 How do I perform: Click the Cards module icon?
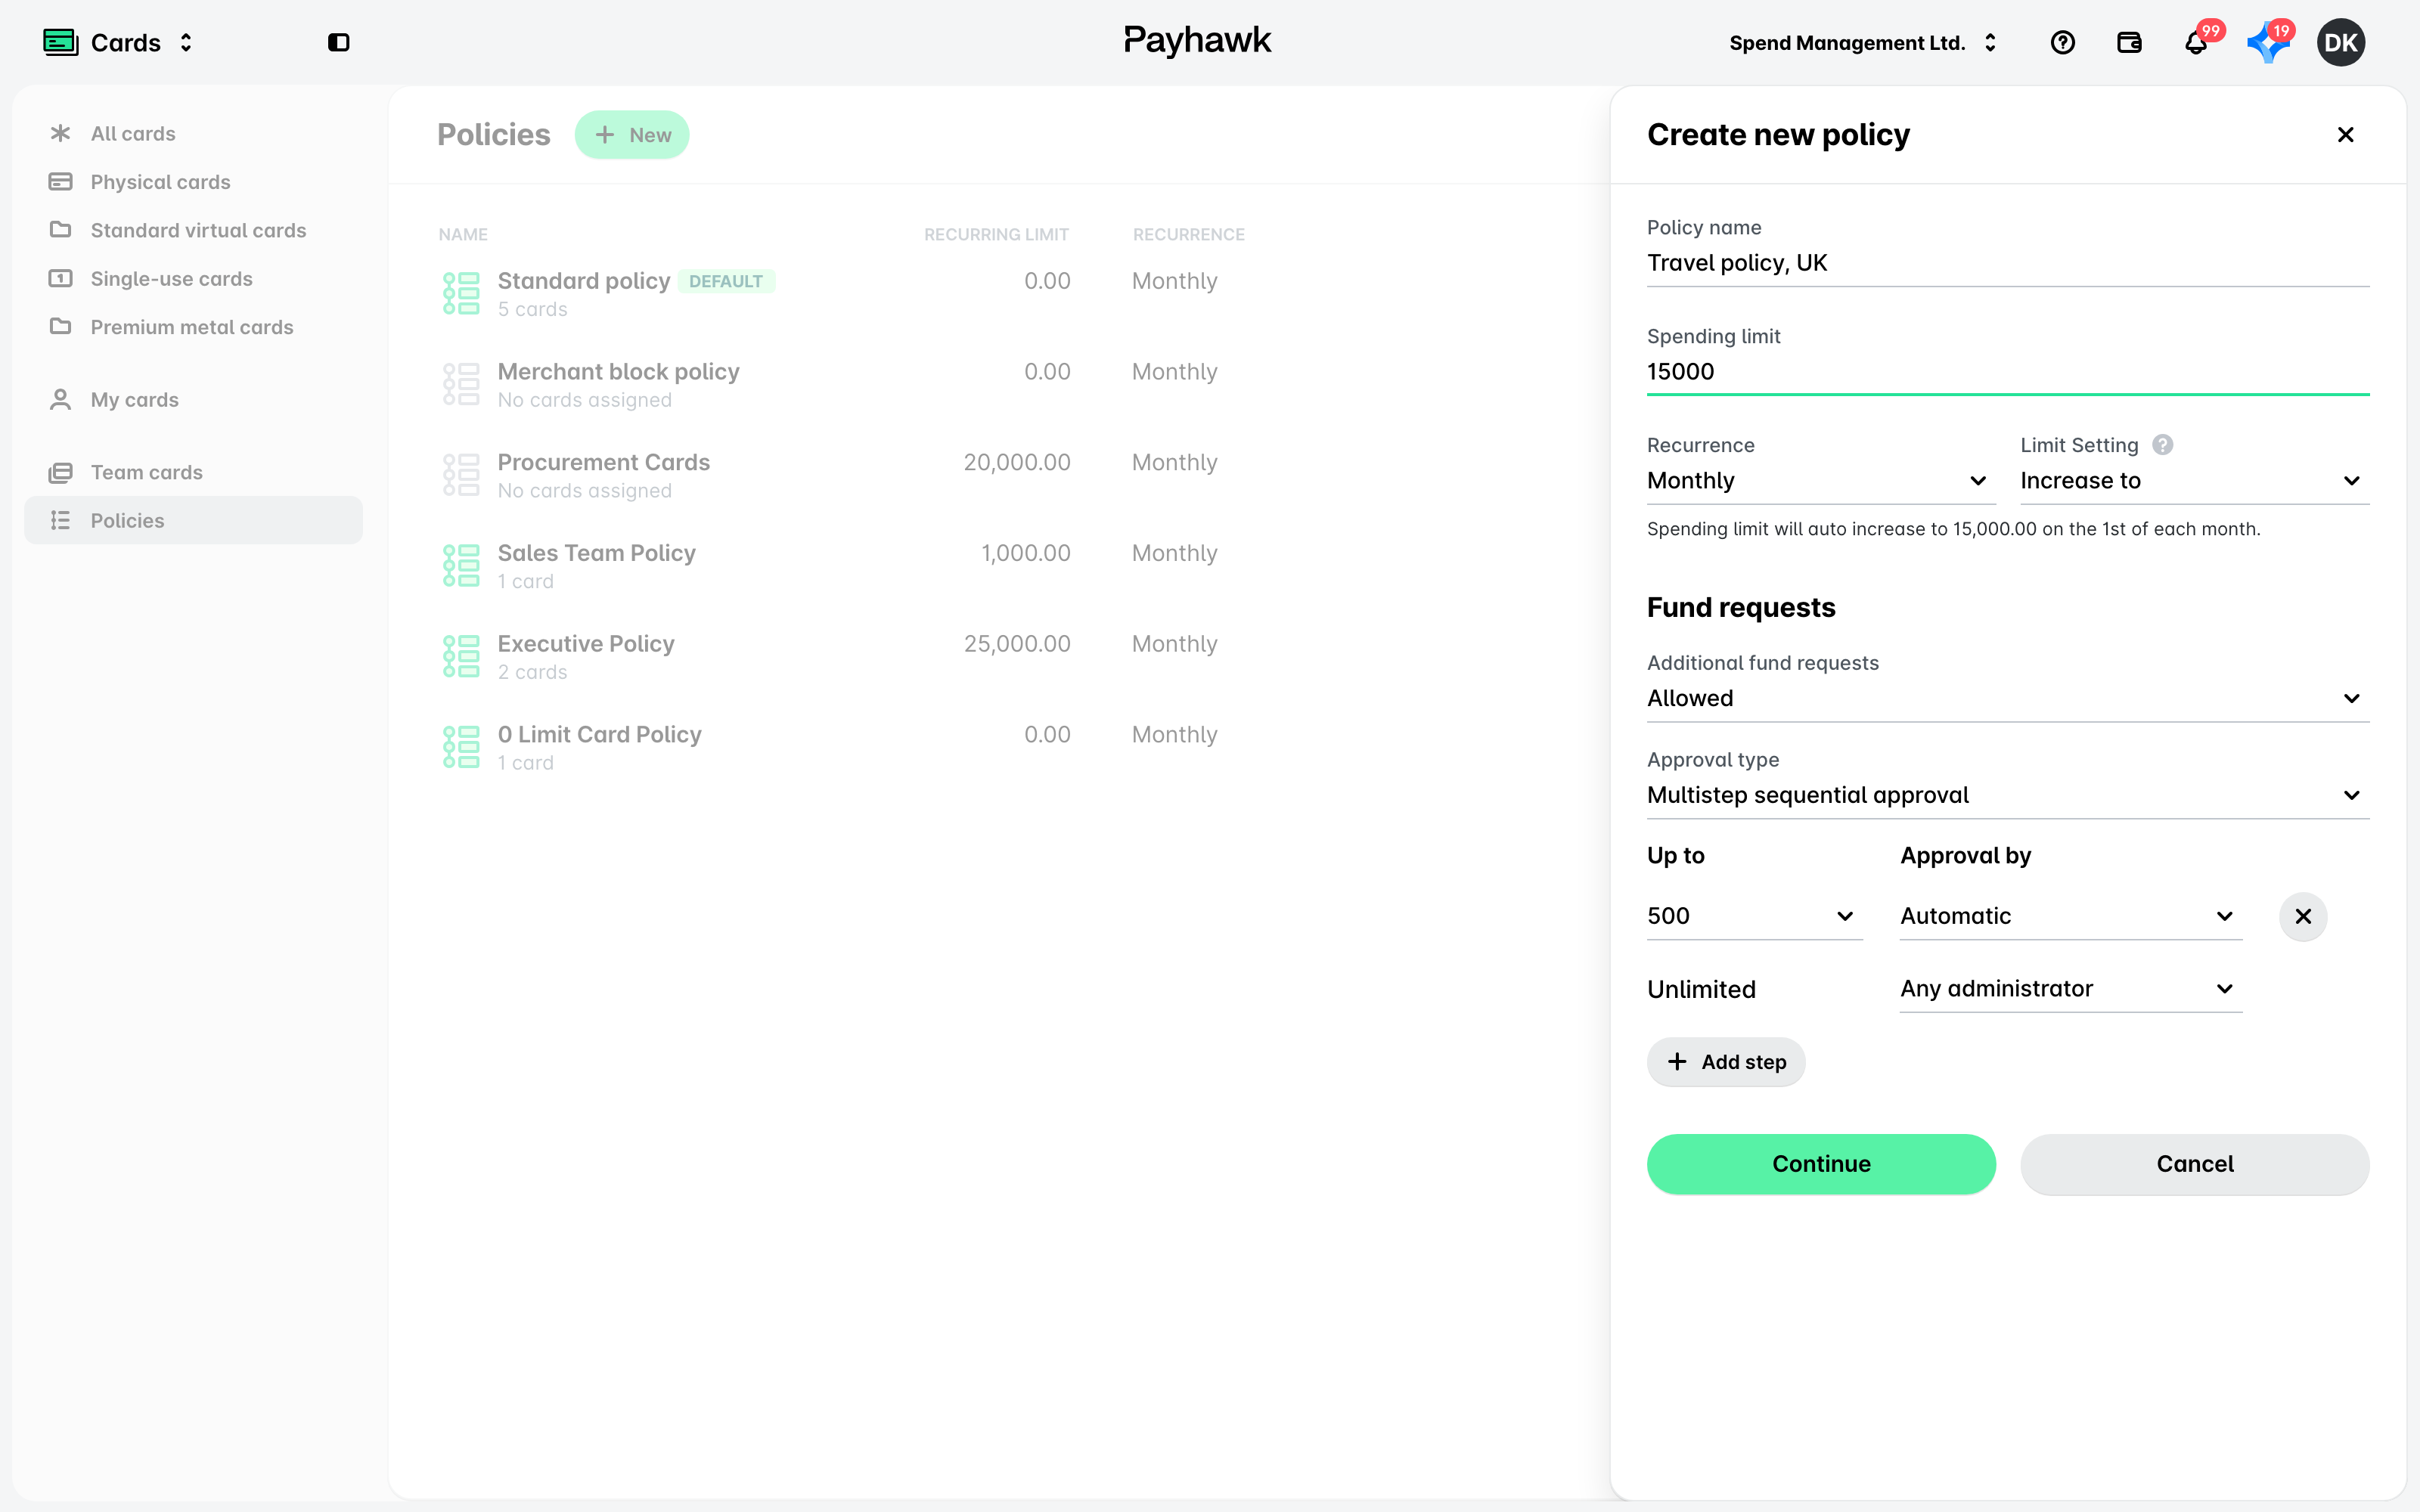[x=60, y=42]
